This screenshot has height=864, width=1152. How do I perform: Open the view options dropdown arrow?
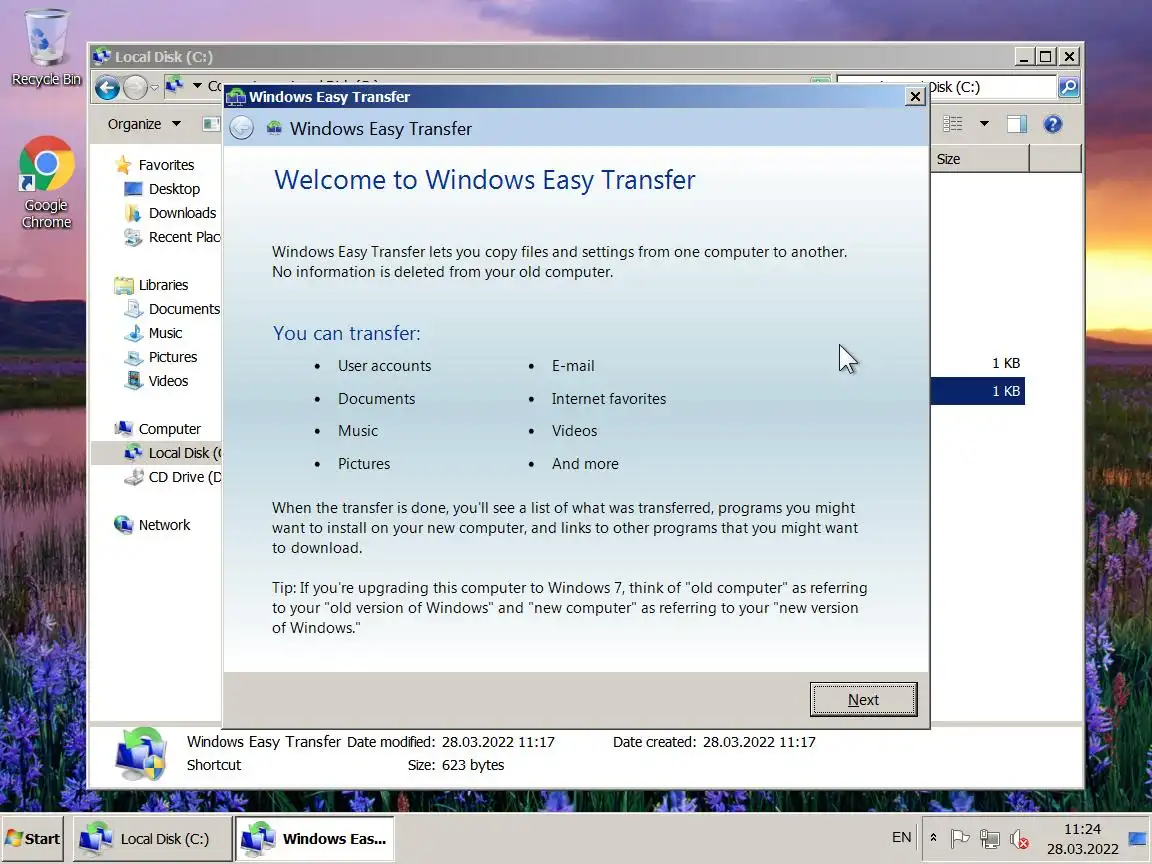coord(984,124)
